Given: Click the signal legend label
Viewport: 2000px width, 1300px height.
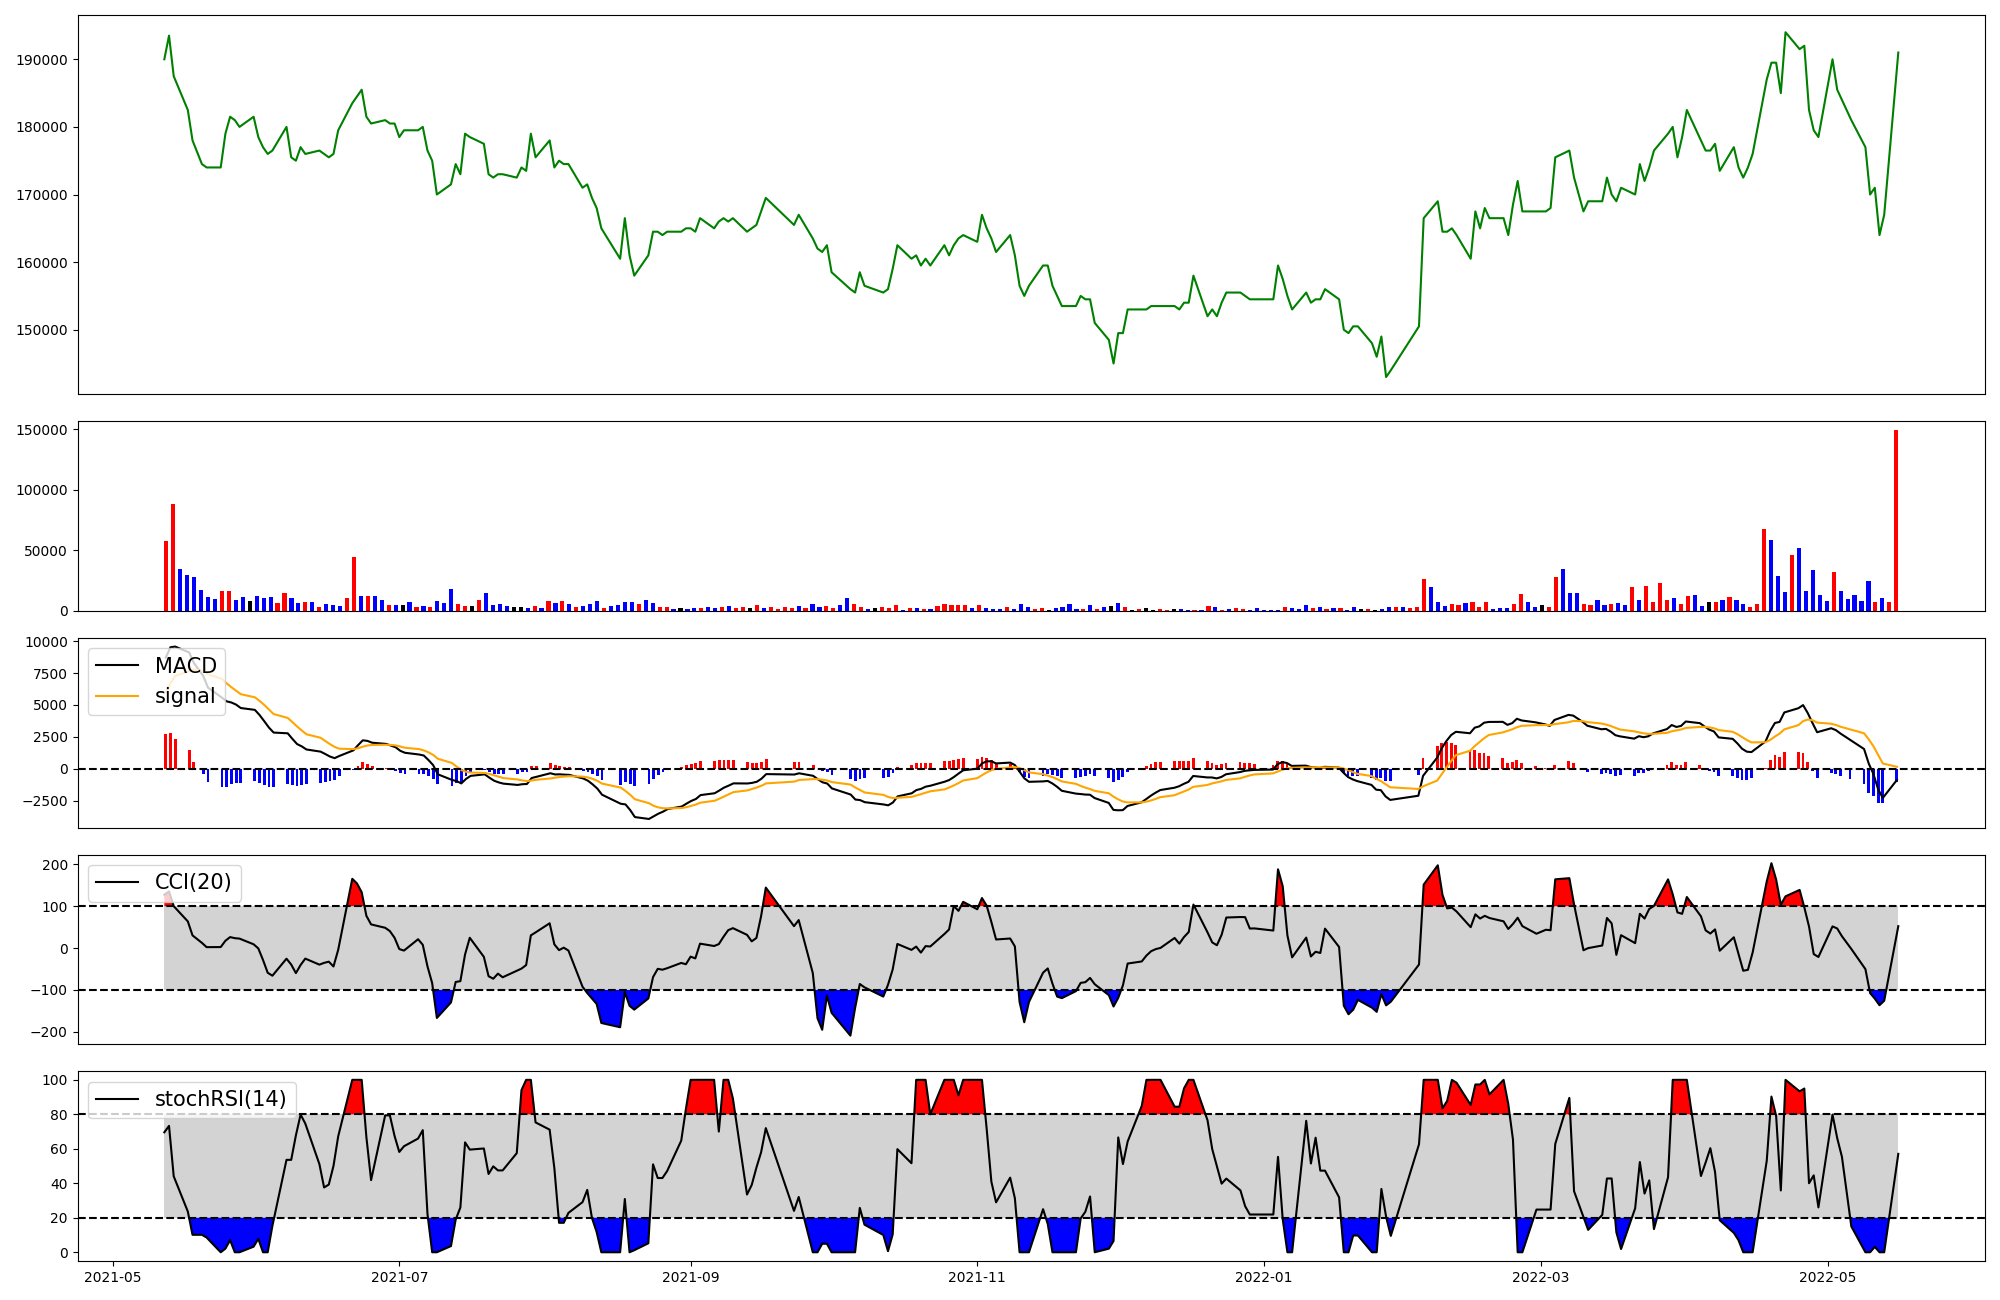Looking at the screenshot, I should [x=185, y=696].
